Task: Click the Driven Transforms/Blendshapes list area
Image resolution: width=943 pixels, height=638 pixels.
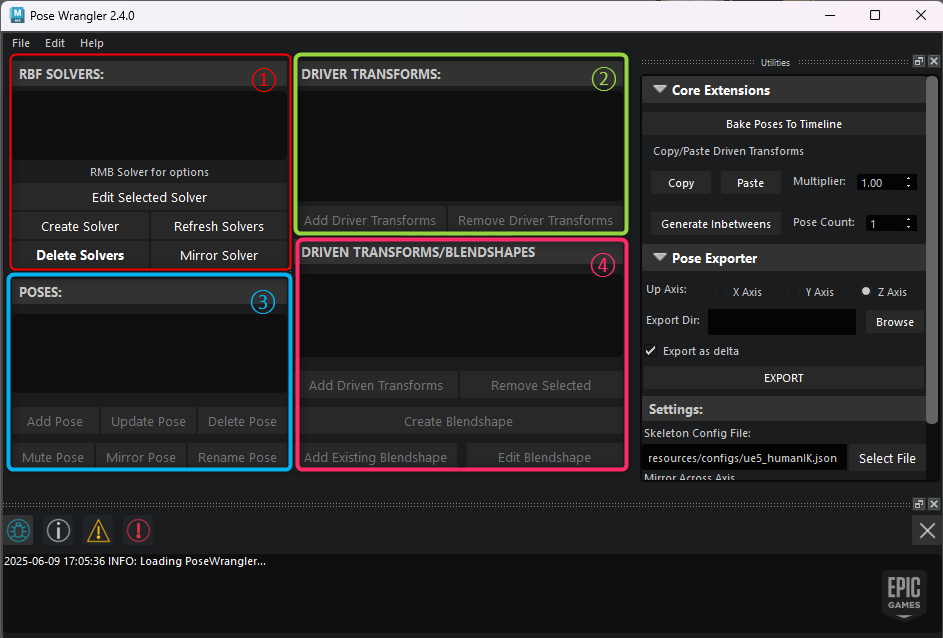Action: click(x=461, y=316)
